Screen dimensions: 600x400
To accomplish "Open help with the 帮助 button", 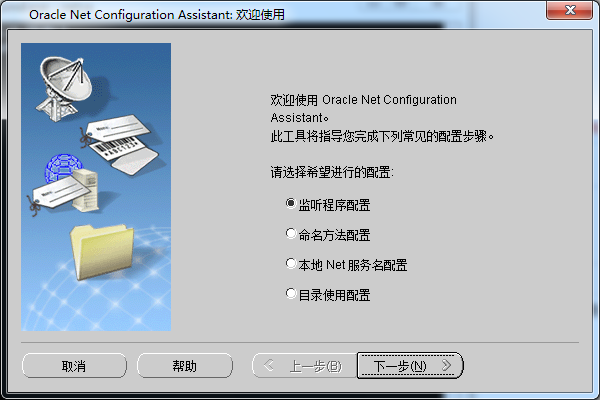I will (x=185, y=366).
